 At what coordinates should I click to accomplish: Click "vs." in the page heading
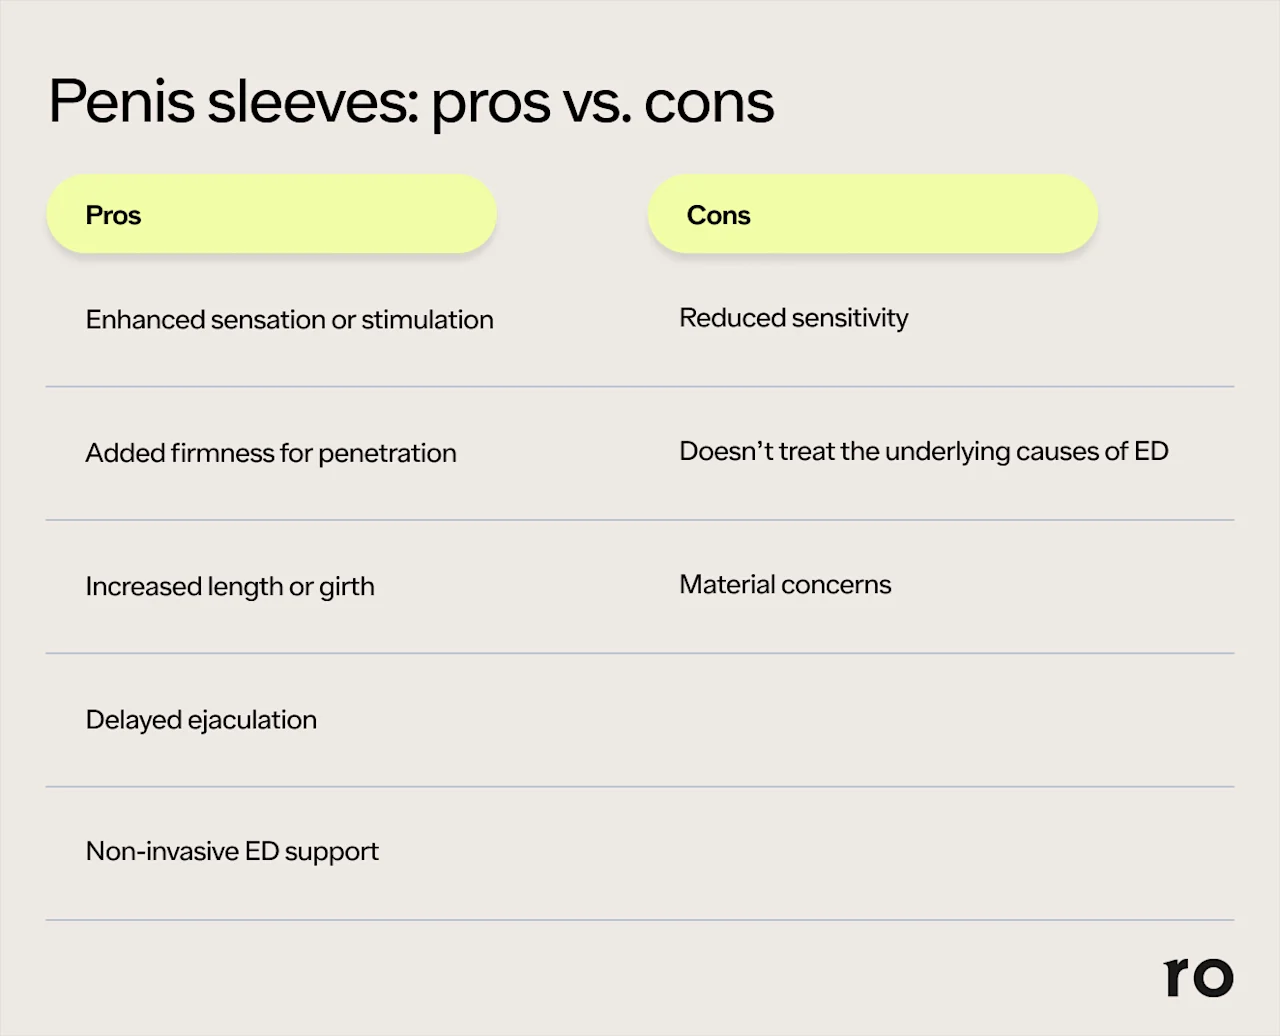[x=597, y=102]
